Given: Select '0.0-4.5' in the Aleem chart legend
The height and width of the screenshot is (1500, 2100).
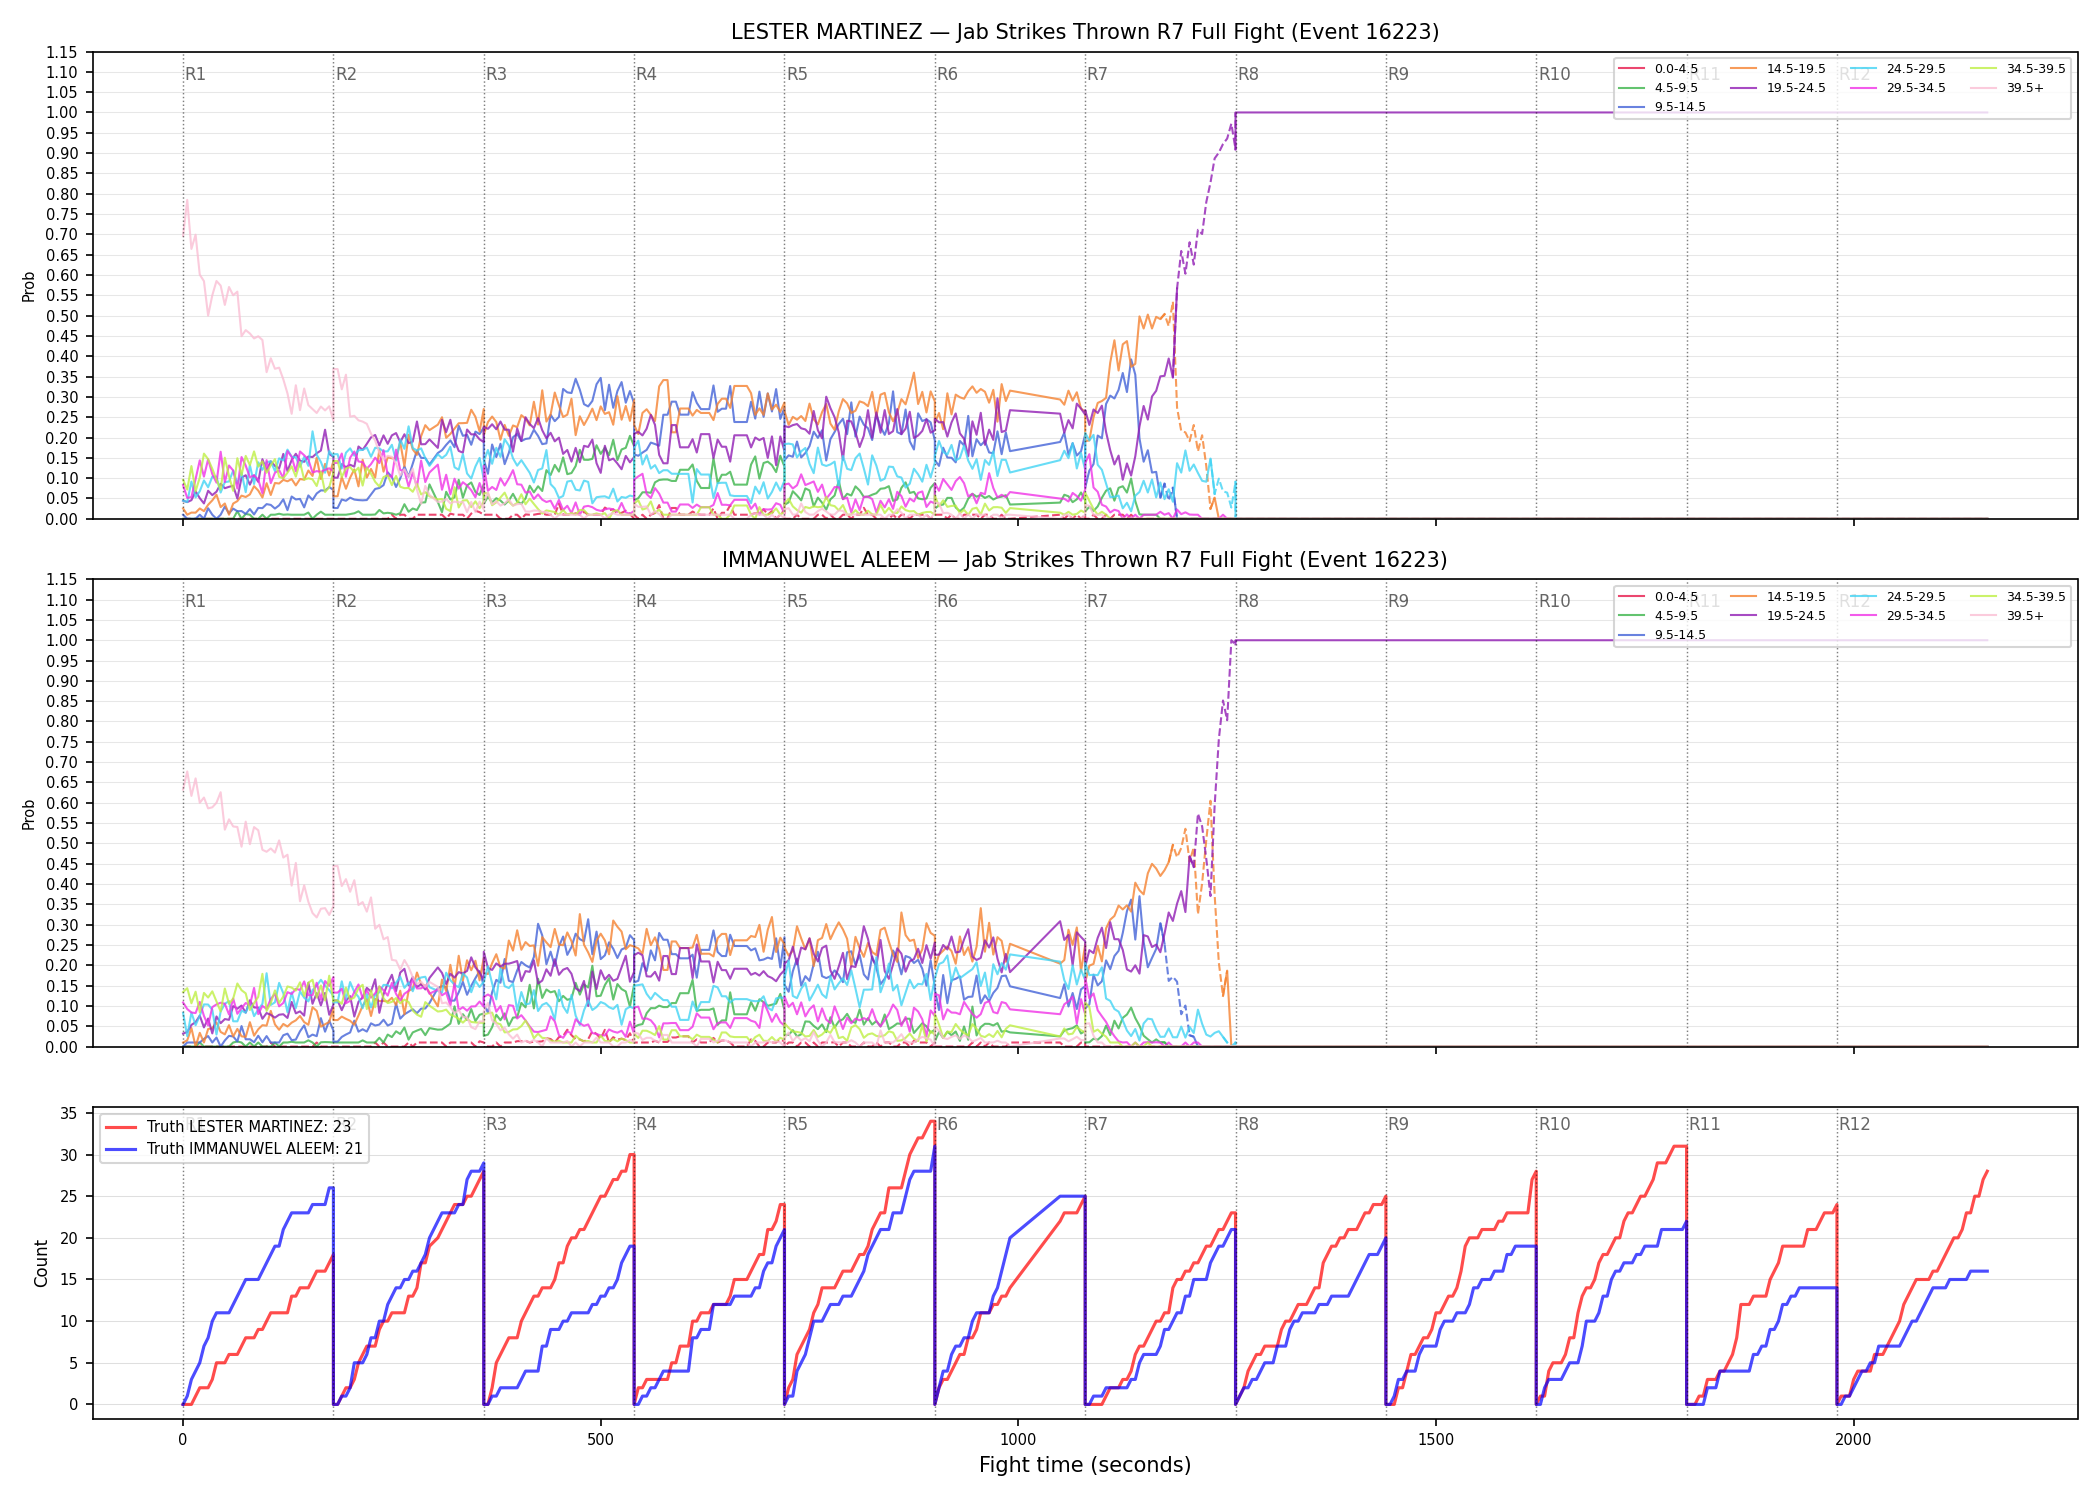Looking at the screenshot, I should click(1676, 597).
